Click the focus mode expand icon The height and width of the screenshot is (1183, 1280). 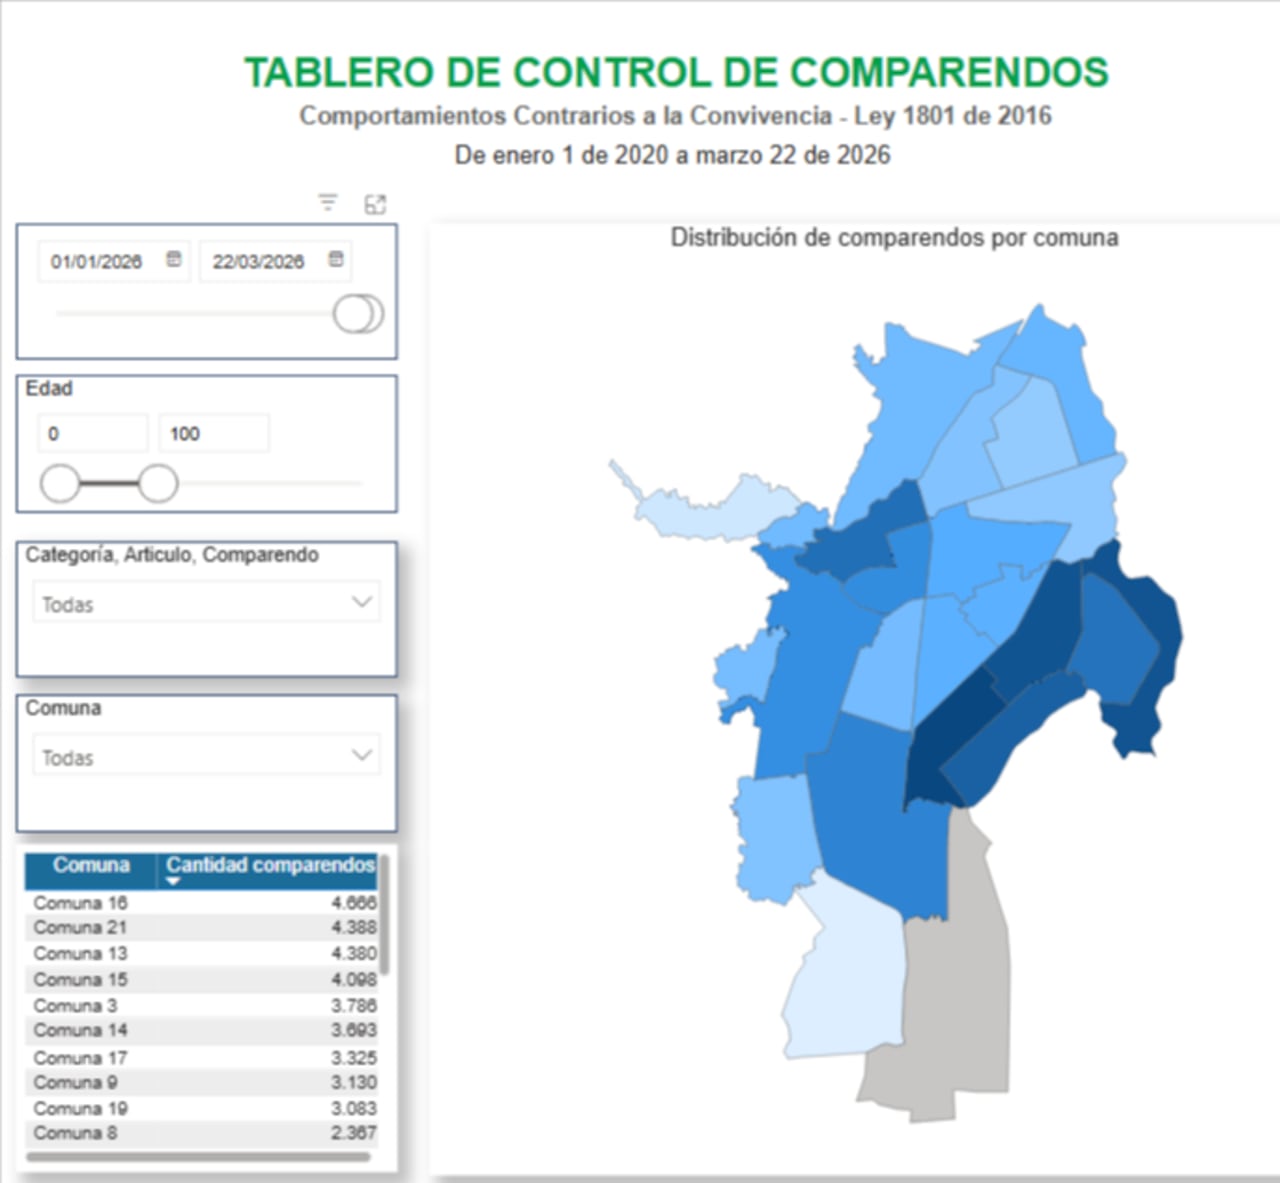[377, 203]
